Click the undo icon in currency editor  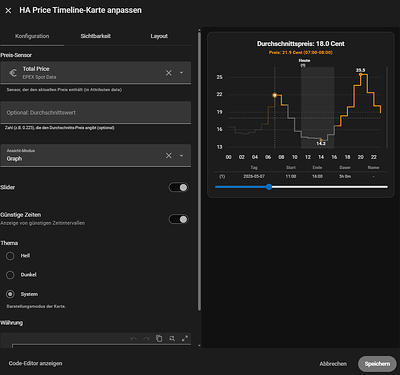click(x=133, y=338)
